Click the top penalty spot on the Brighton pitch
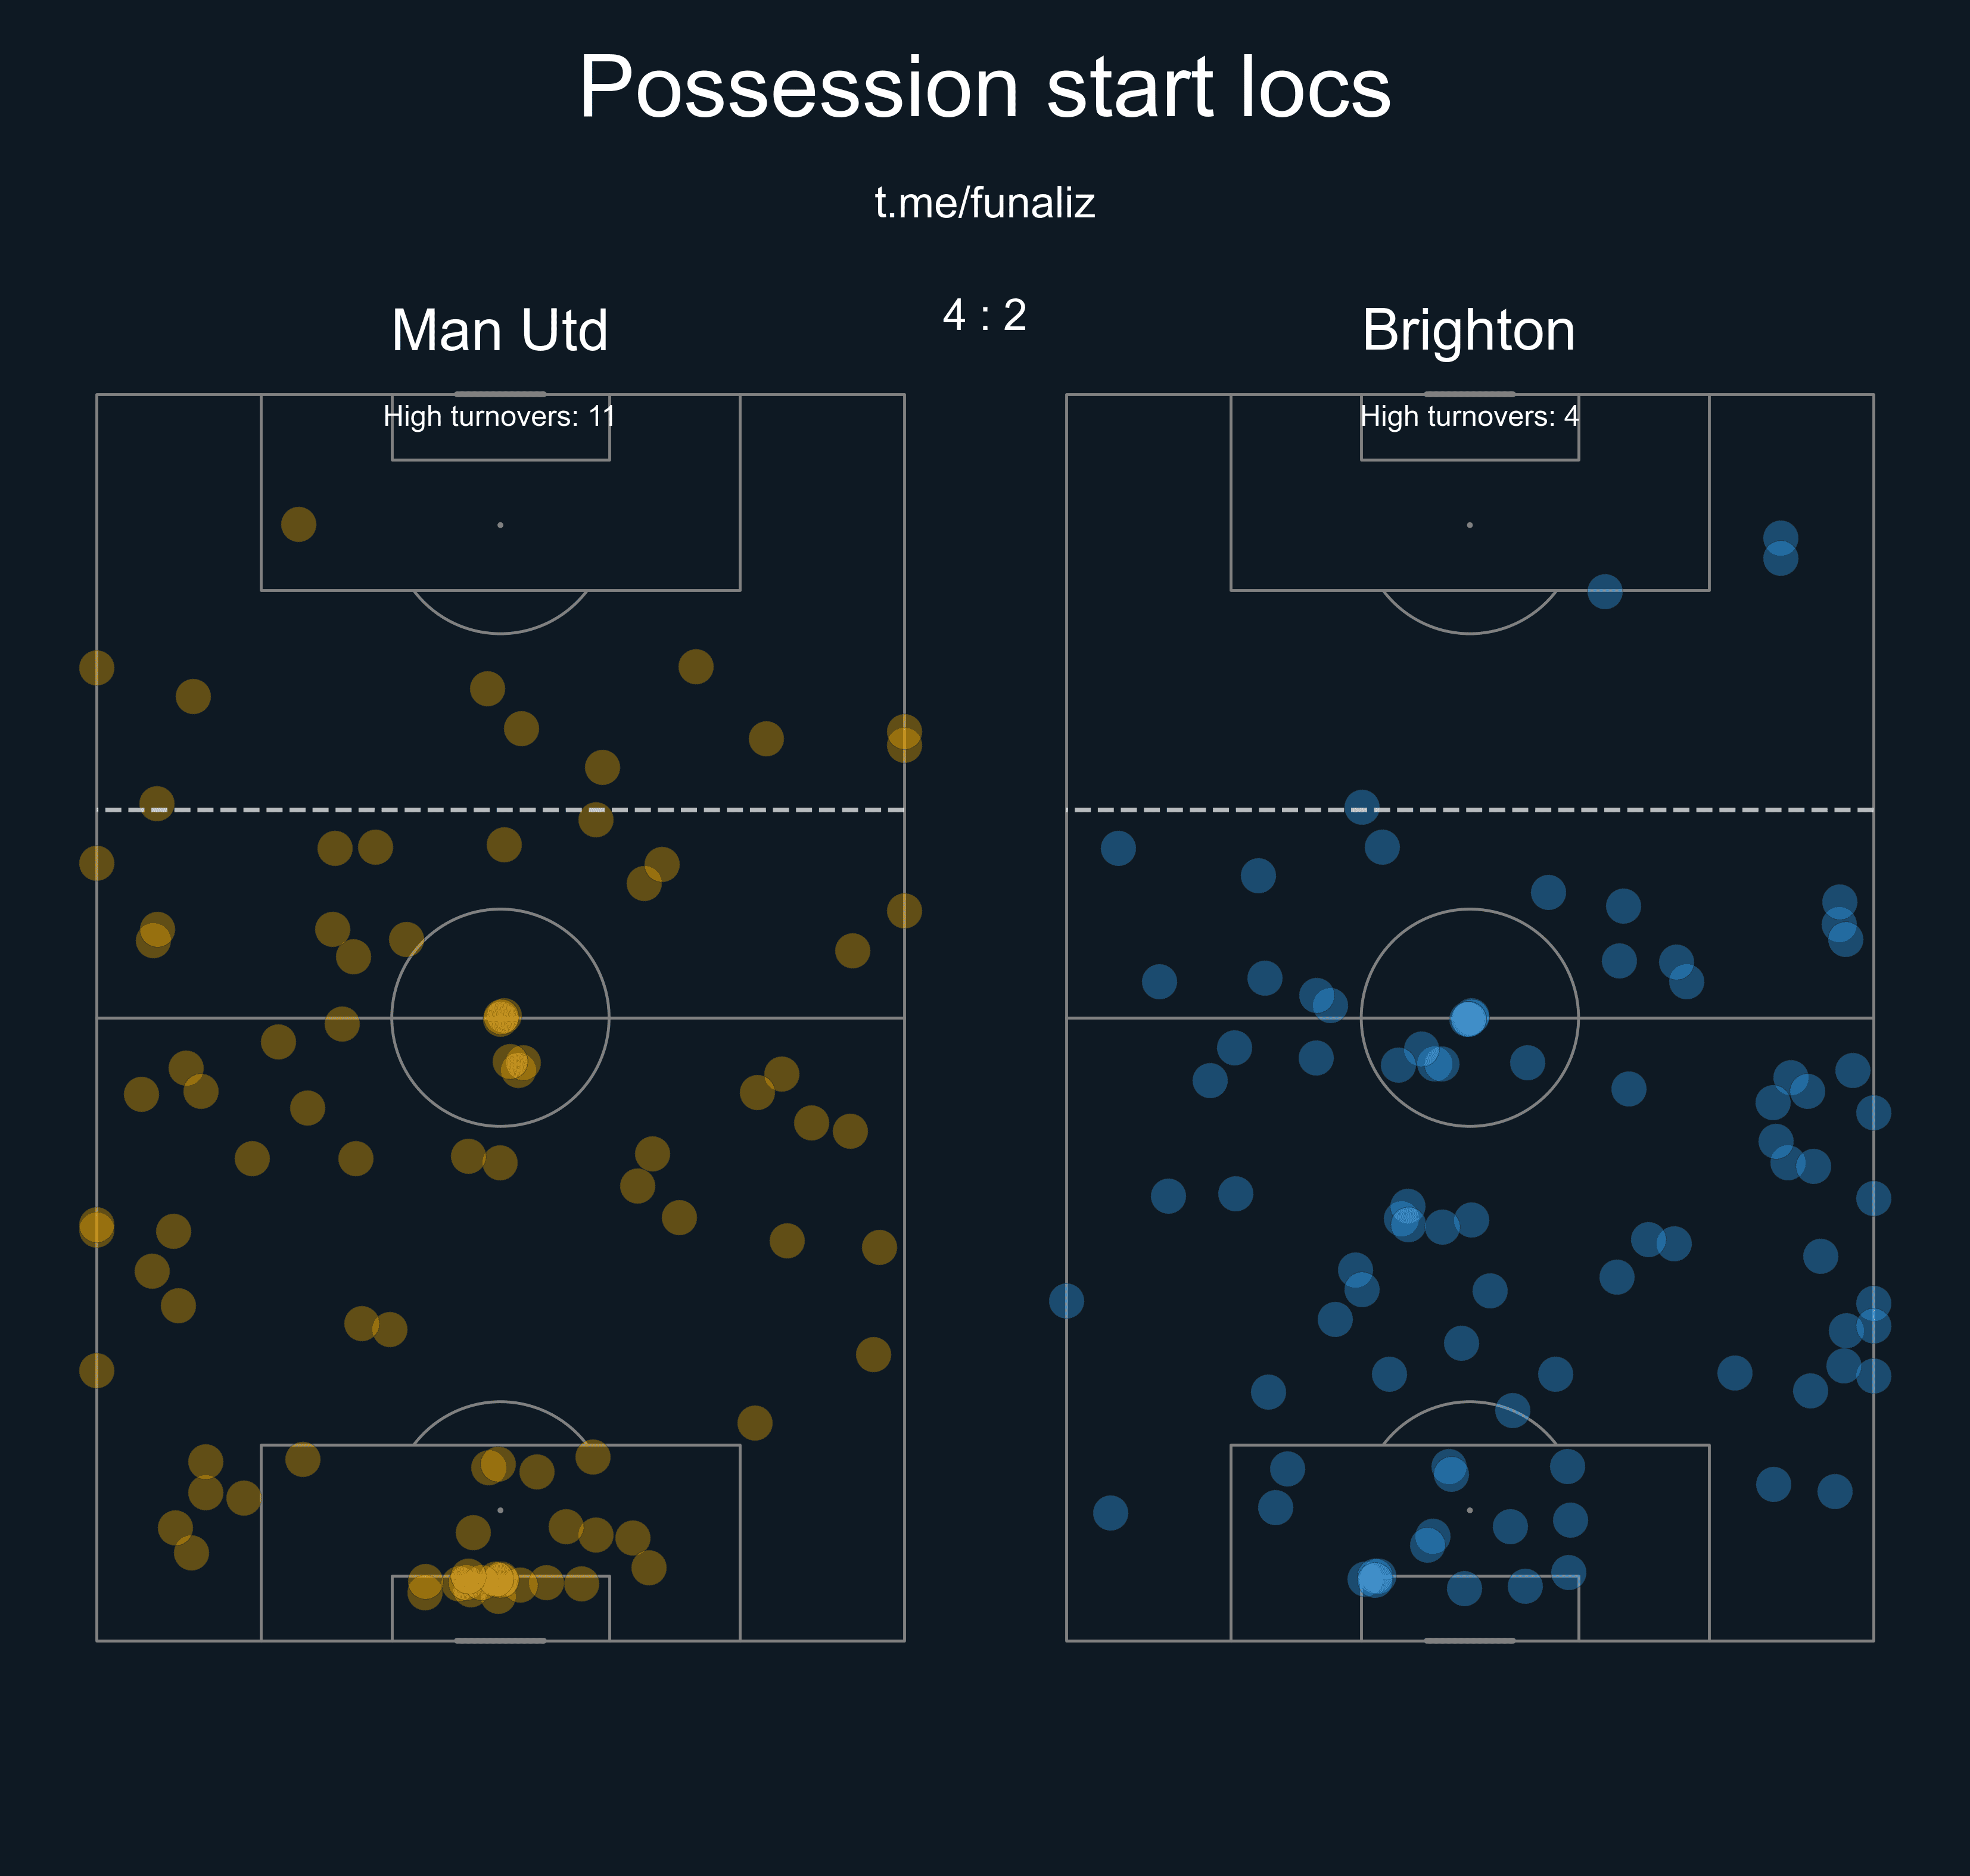 1469,525
